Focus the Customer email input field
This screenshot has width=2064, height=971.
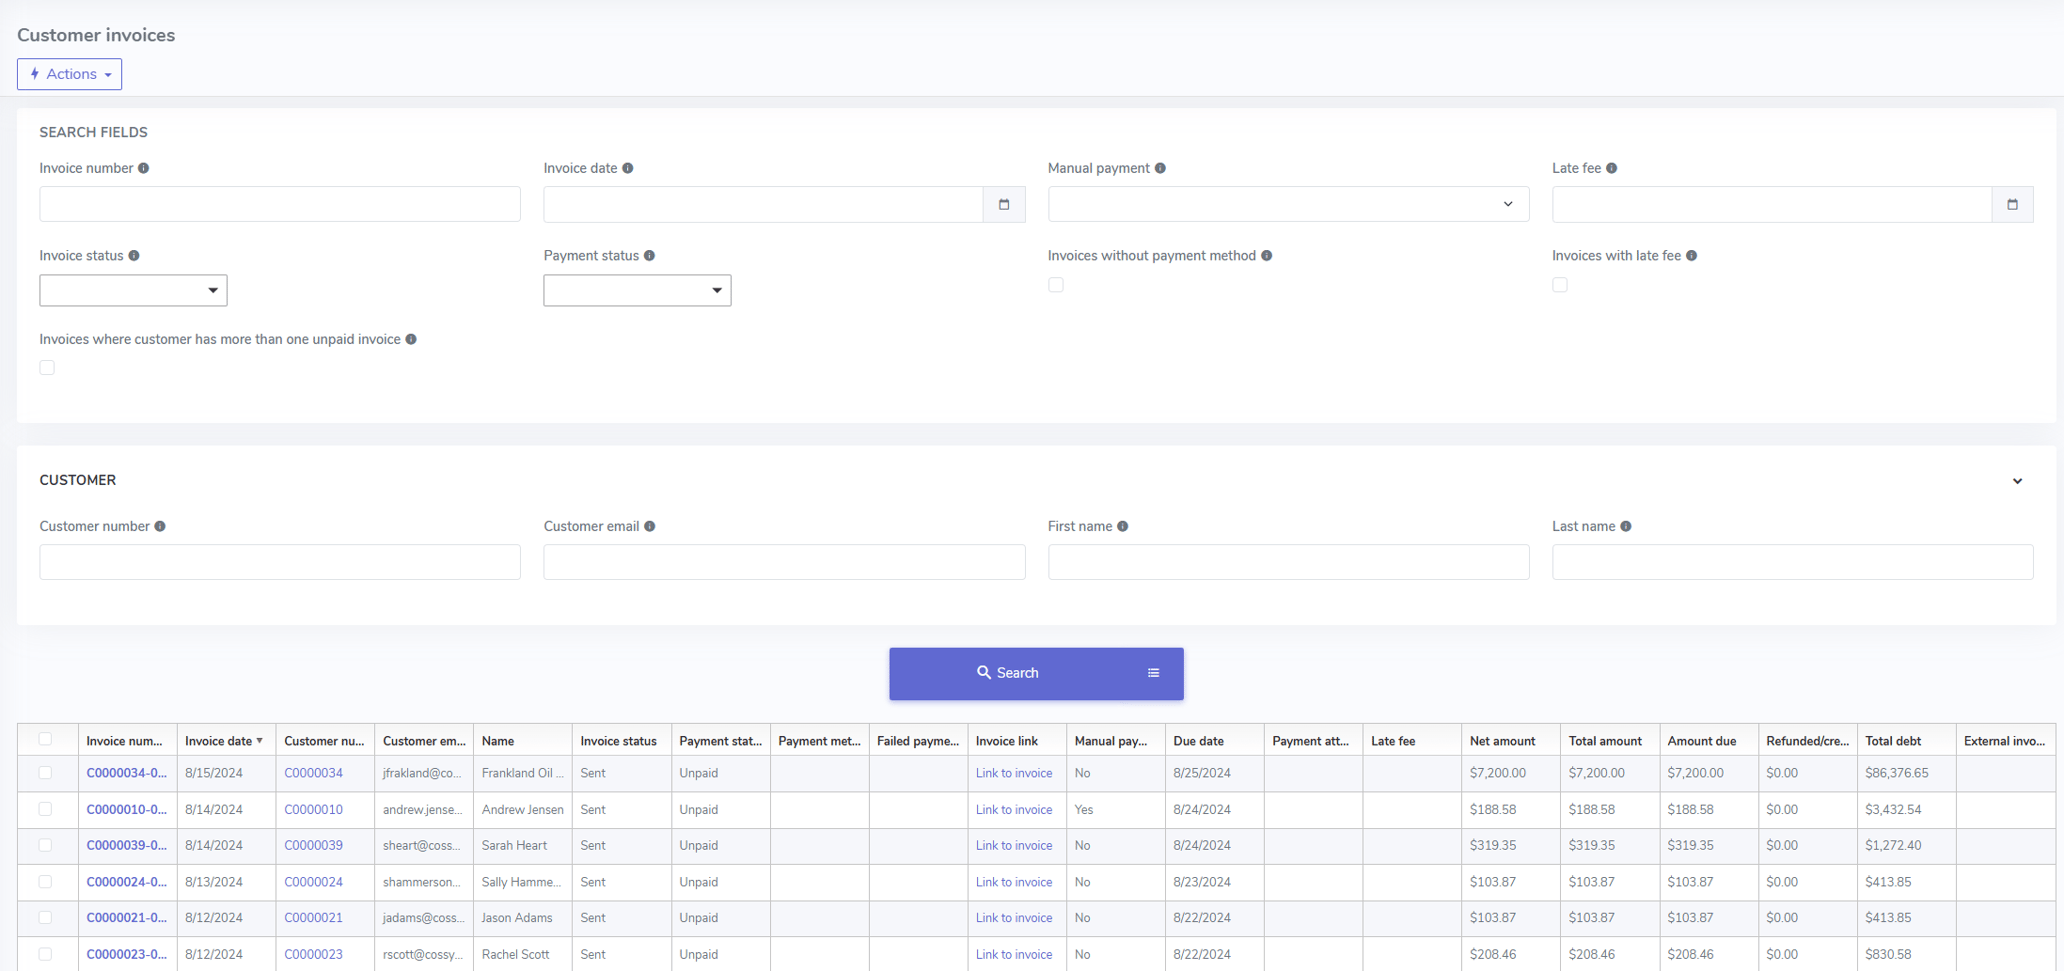pyautogui.click(x=784, y=562)
